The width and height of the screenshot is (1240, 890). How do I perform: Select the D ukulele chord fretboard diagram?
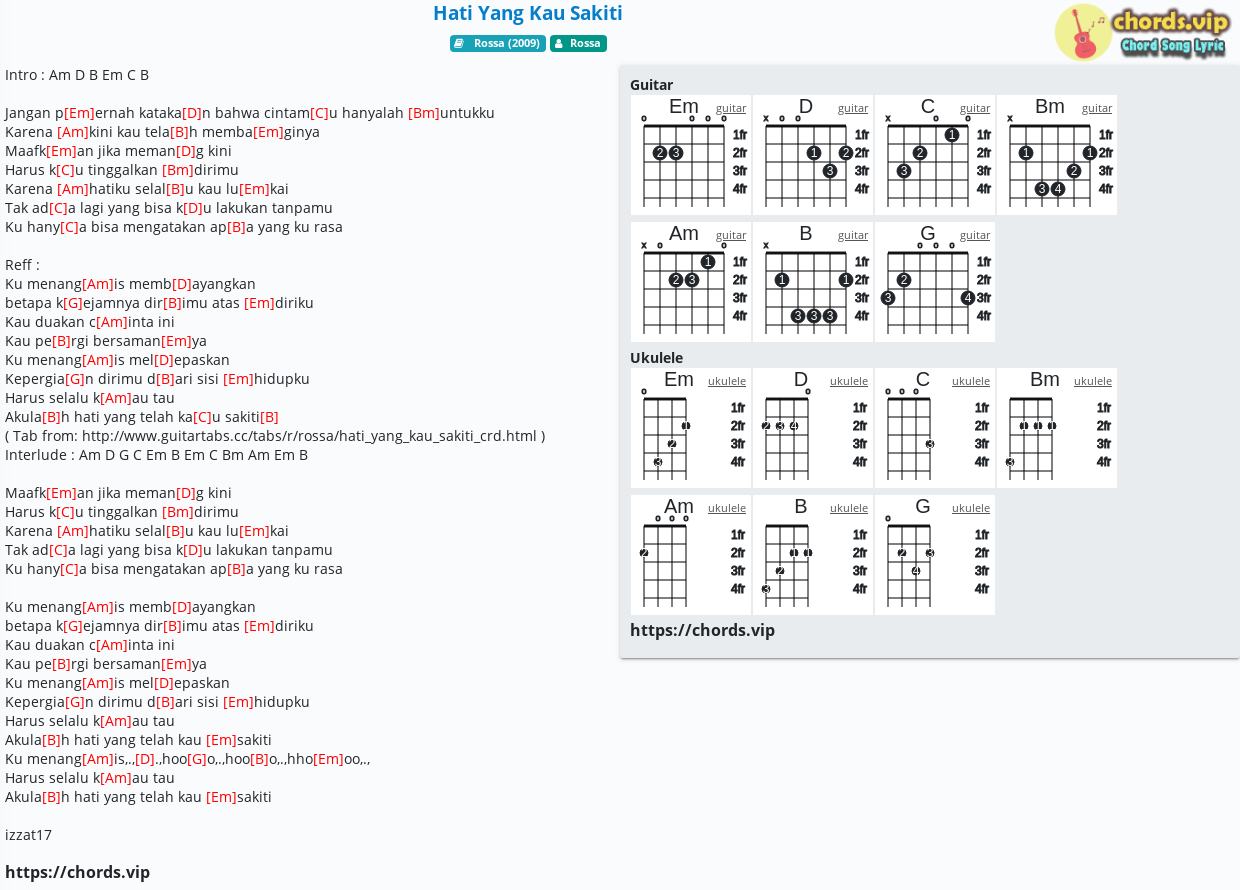click(x=813, y=428)
